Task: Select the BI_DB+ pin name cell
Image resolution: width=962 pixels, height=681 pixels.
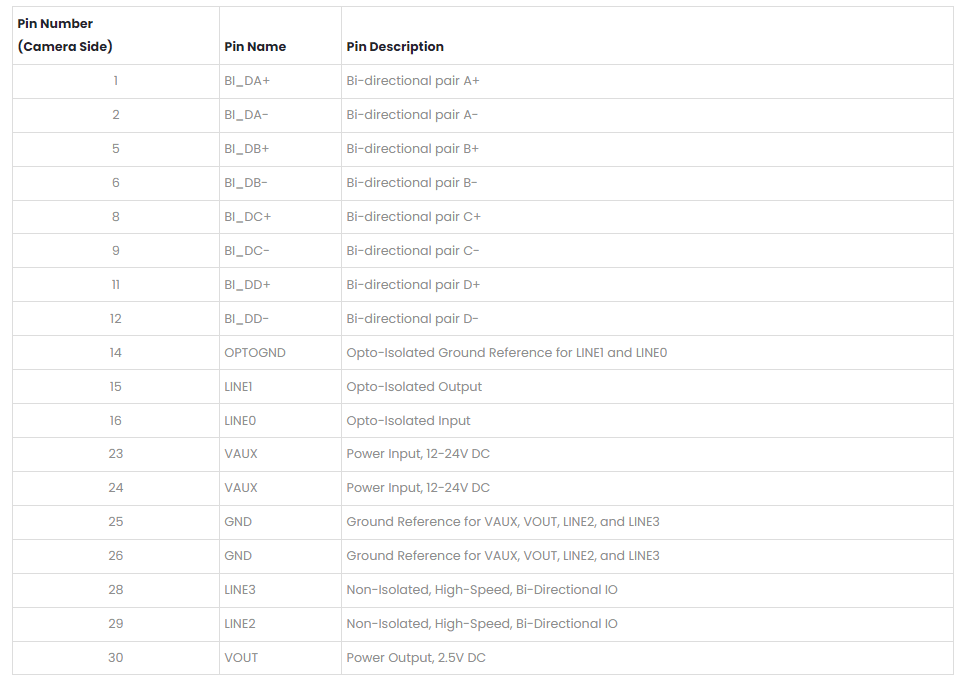Action: 247,149
